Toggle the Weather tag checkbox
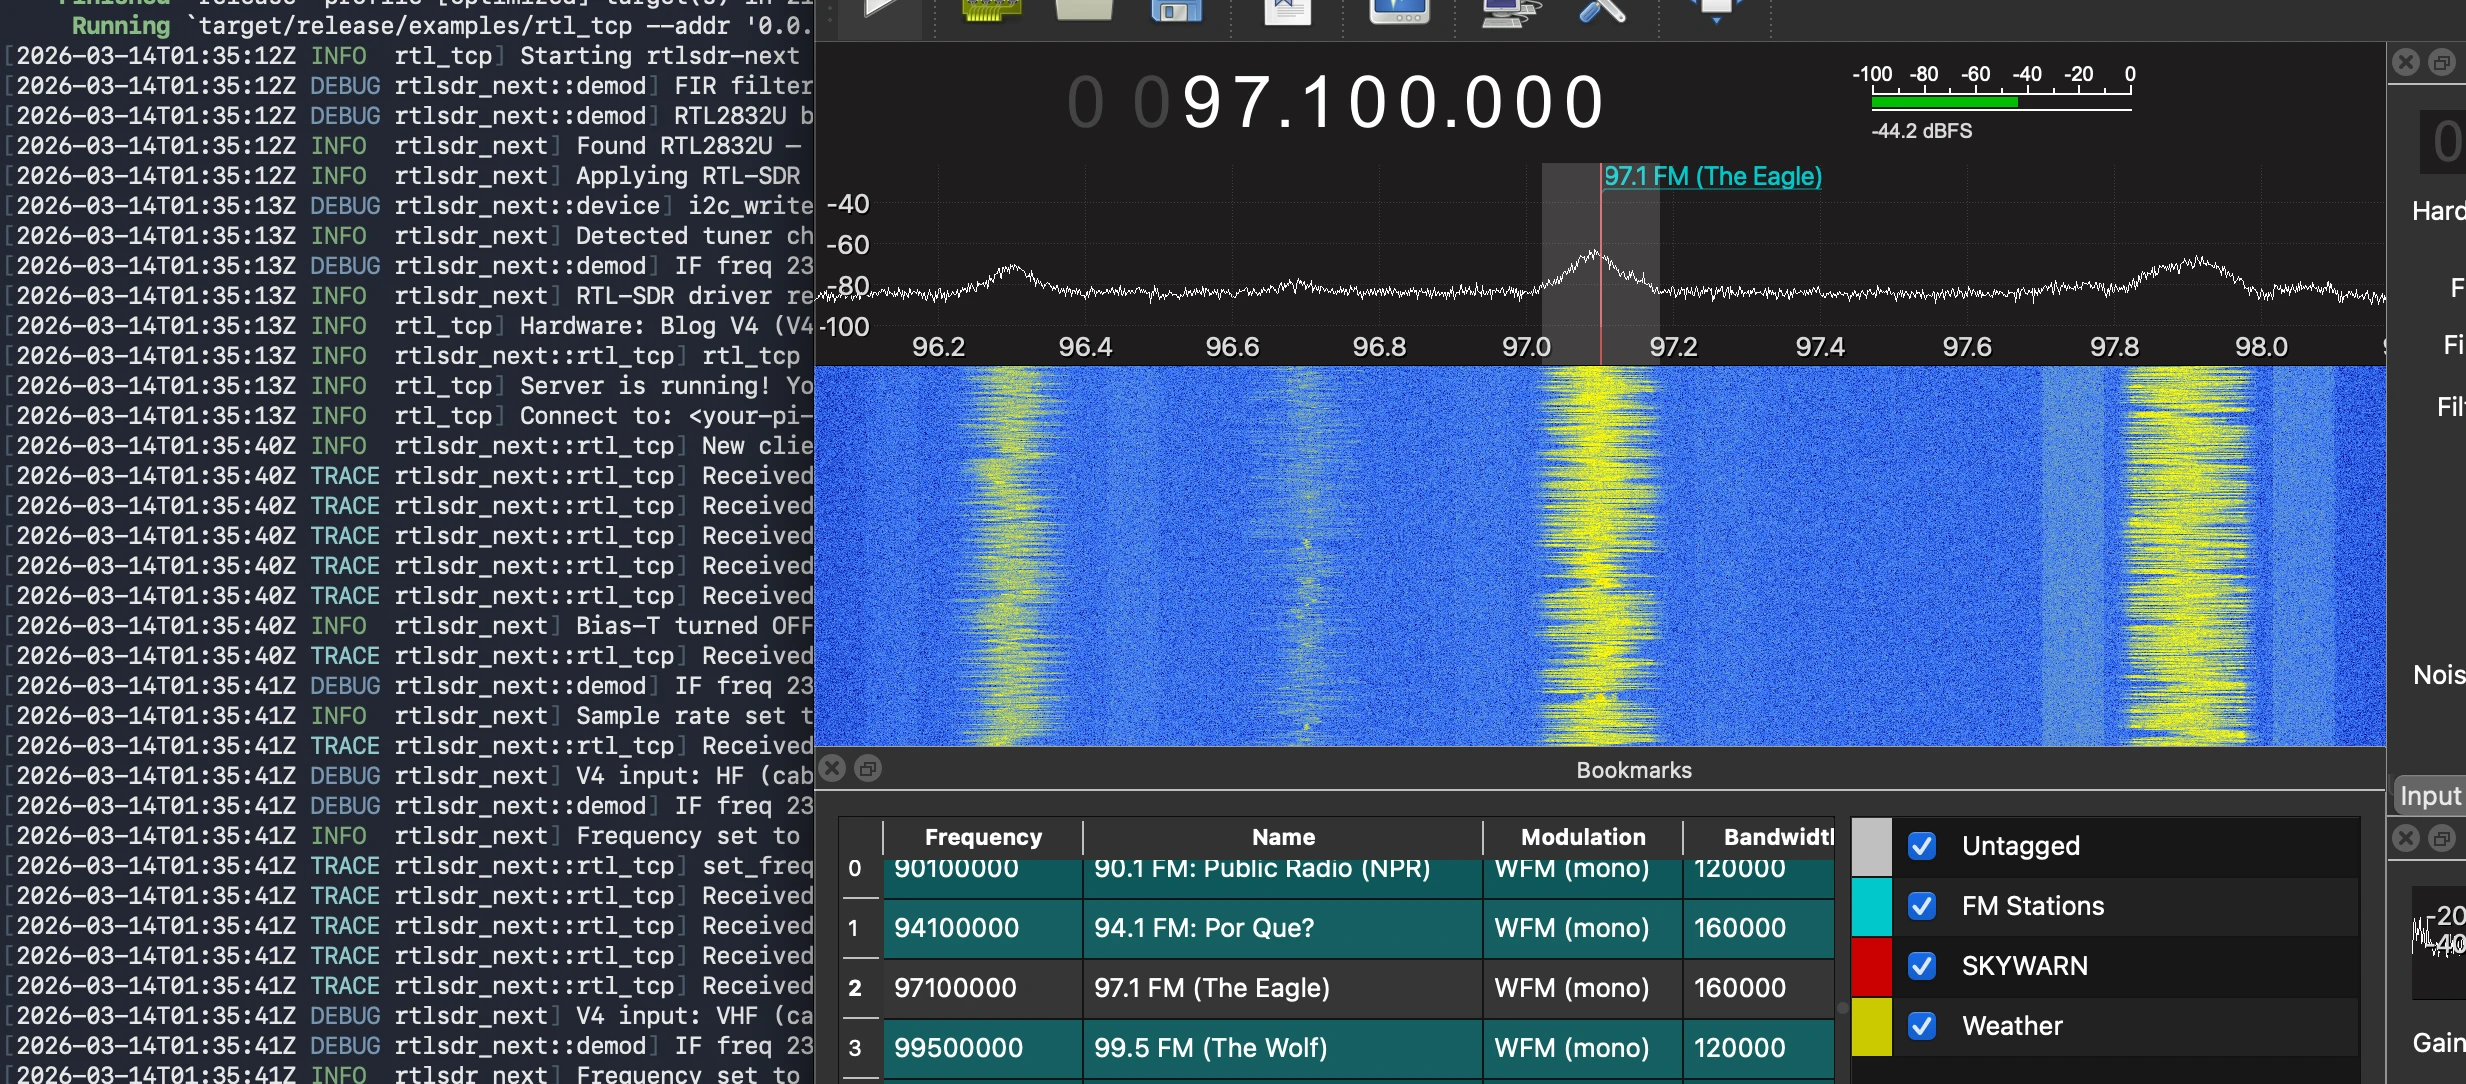This screenshot has width=2466, height=1084. (1923, 1025)
